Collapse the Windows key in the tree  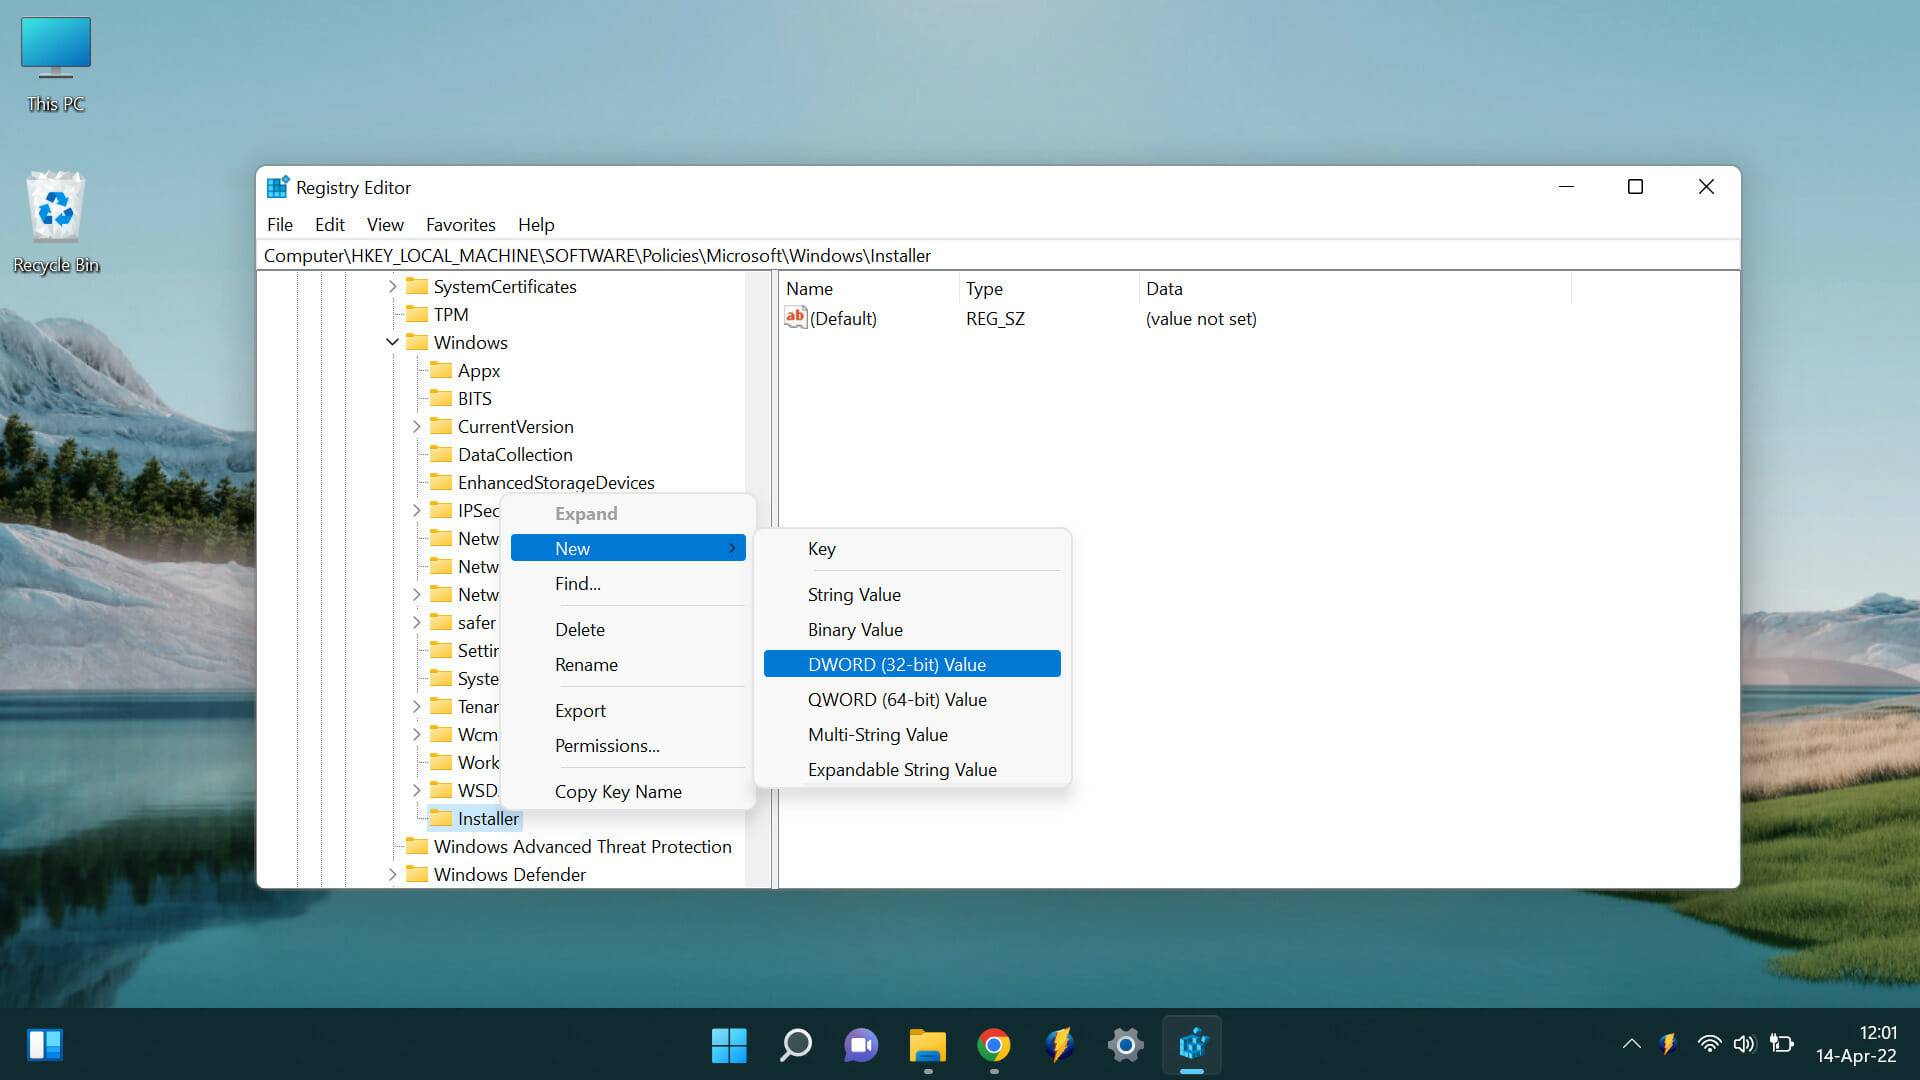pos(392,342)
